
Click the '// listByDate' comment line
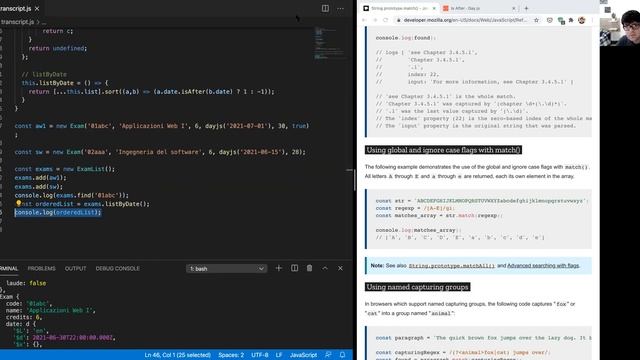(44, 74)
